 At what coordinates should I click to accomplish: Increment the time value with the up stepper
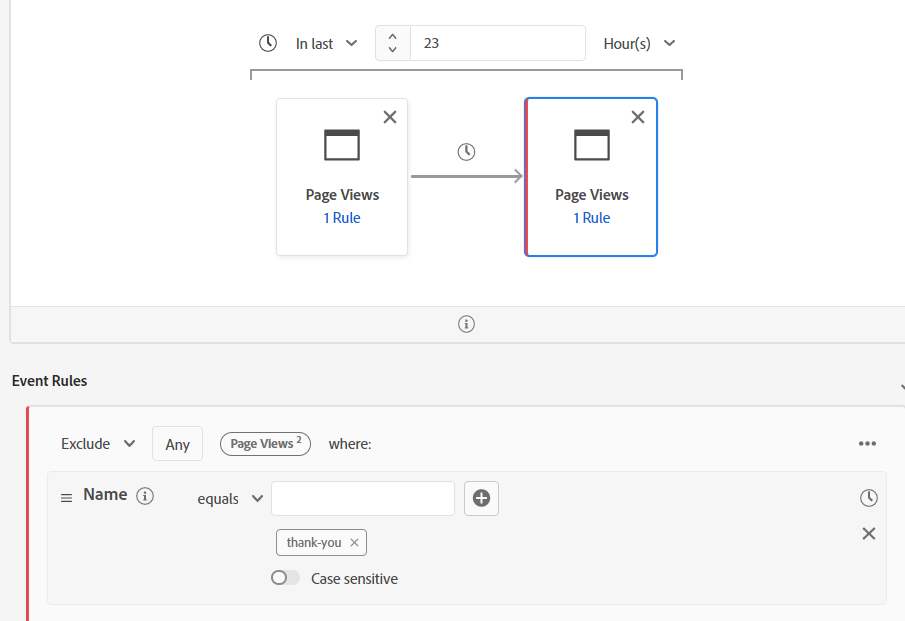pos(392,36)
